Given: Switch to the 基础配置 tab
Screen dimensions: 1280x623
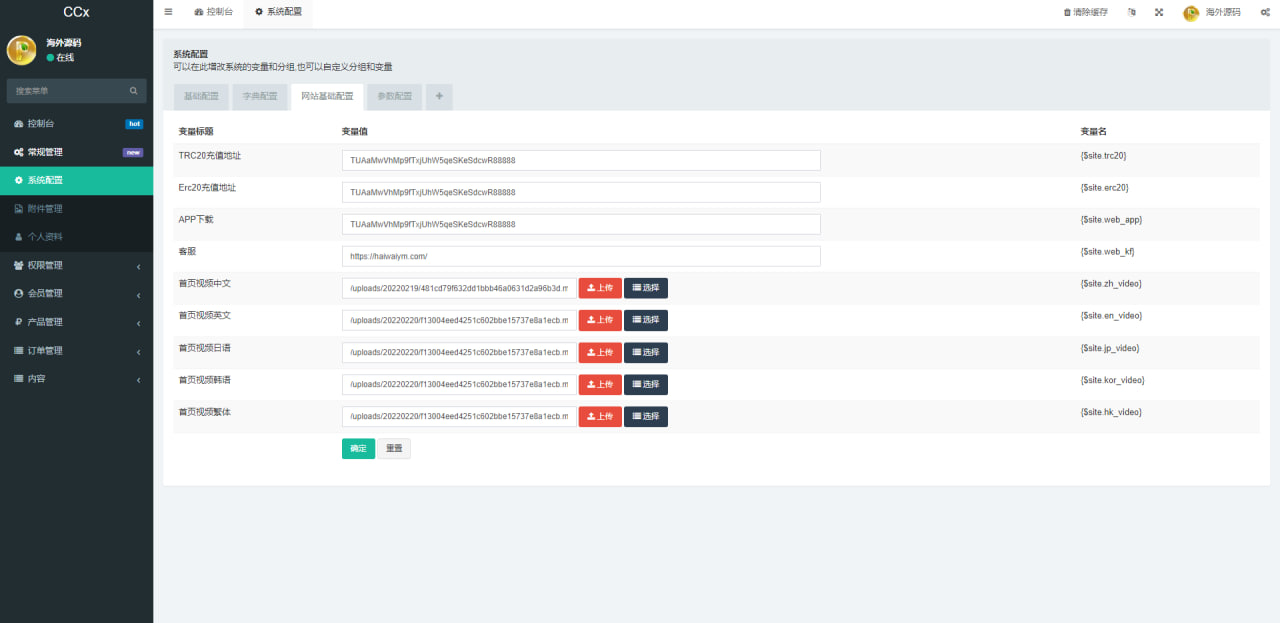Looking at the screenshot, I should [200, 97].
